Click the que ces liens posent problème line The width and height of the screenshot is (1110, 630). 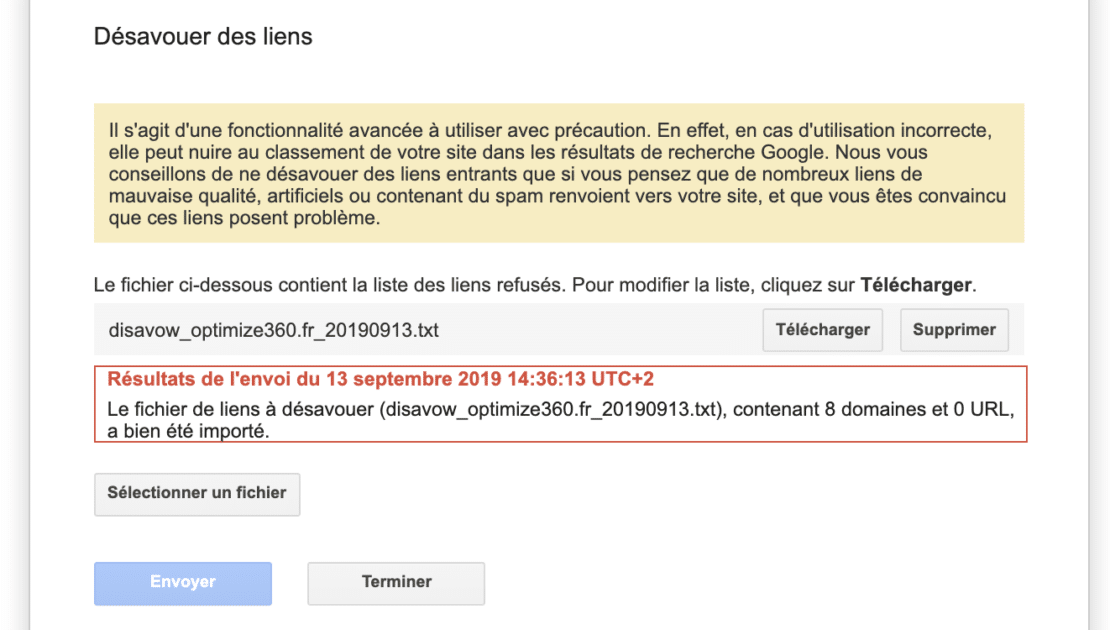click(245, 219)
